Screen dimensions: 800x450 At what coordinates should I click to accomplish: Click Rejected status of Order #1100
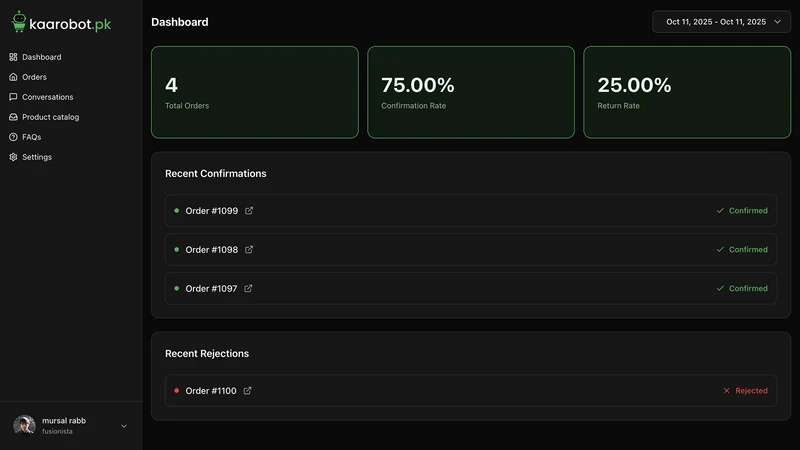(745, 390)
